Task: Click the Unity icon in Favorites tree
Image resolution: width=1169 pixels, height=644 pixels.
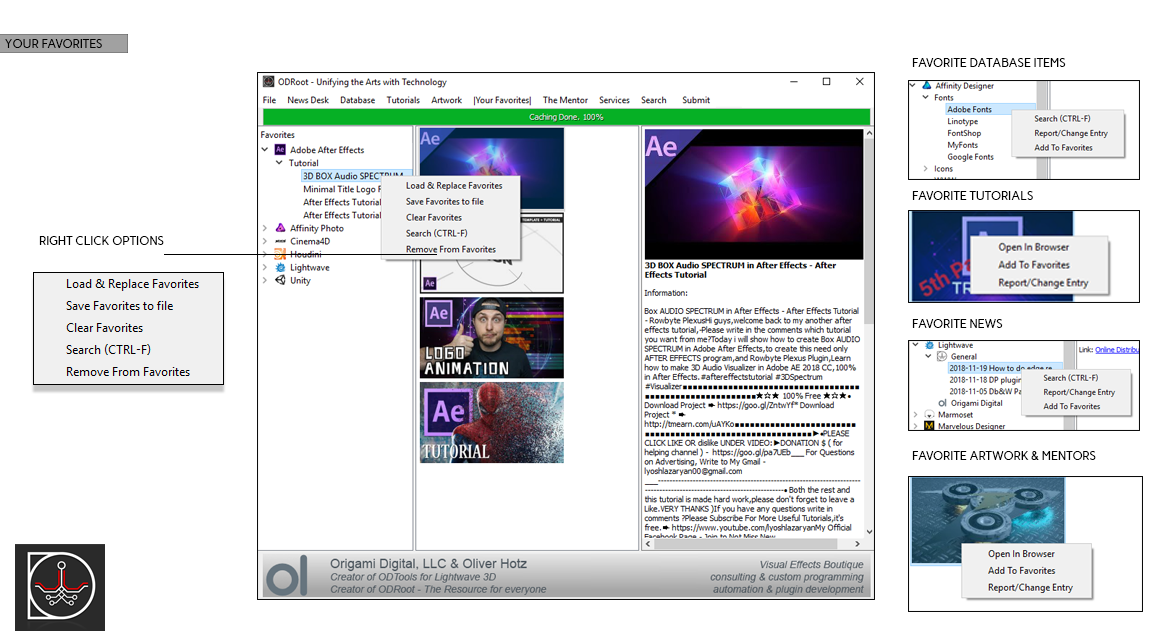Action: [280, 281]
